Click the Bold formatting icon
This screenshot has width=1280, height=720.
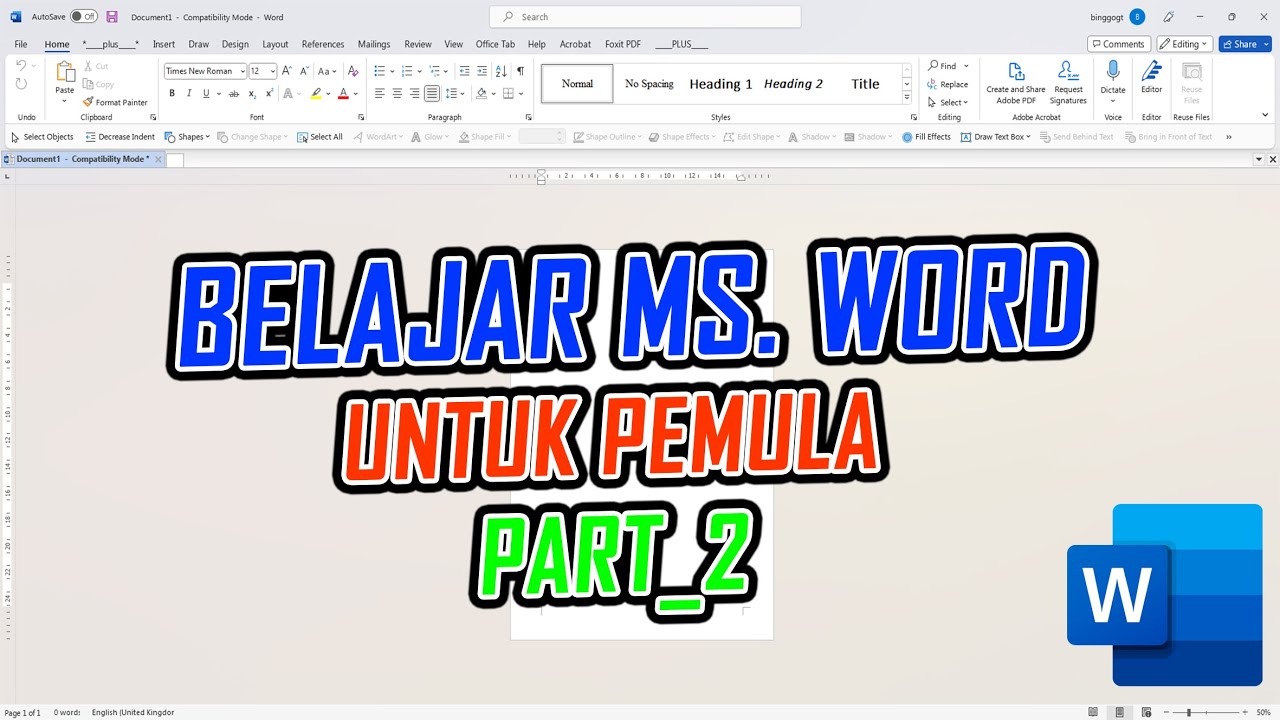(172, 93)
